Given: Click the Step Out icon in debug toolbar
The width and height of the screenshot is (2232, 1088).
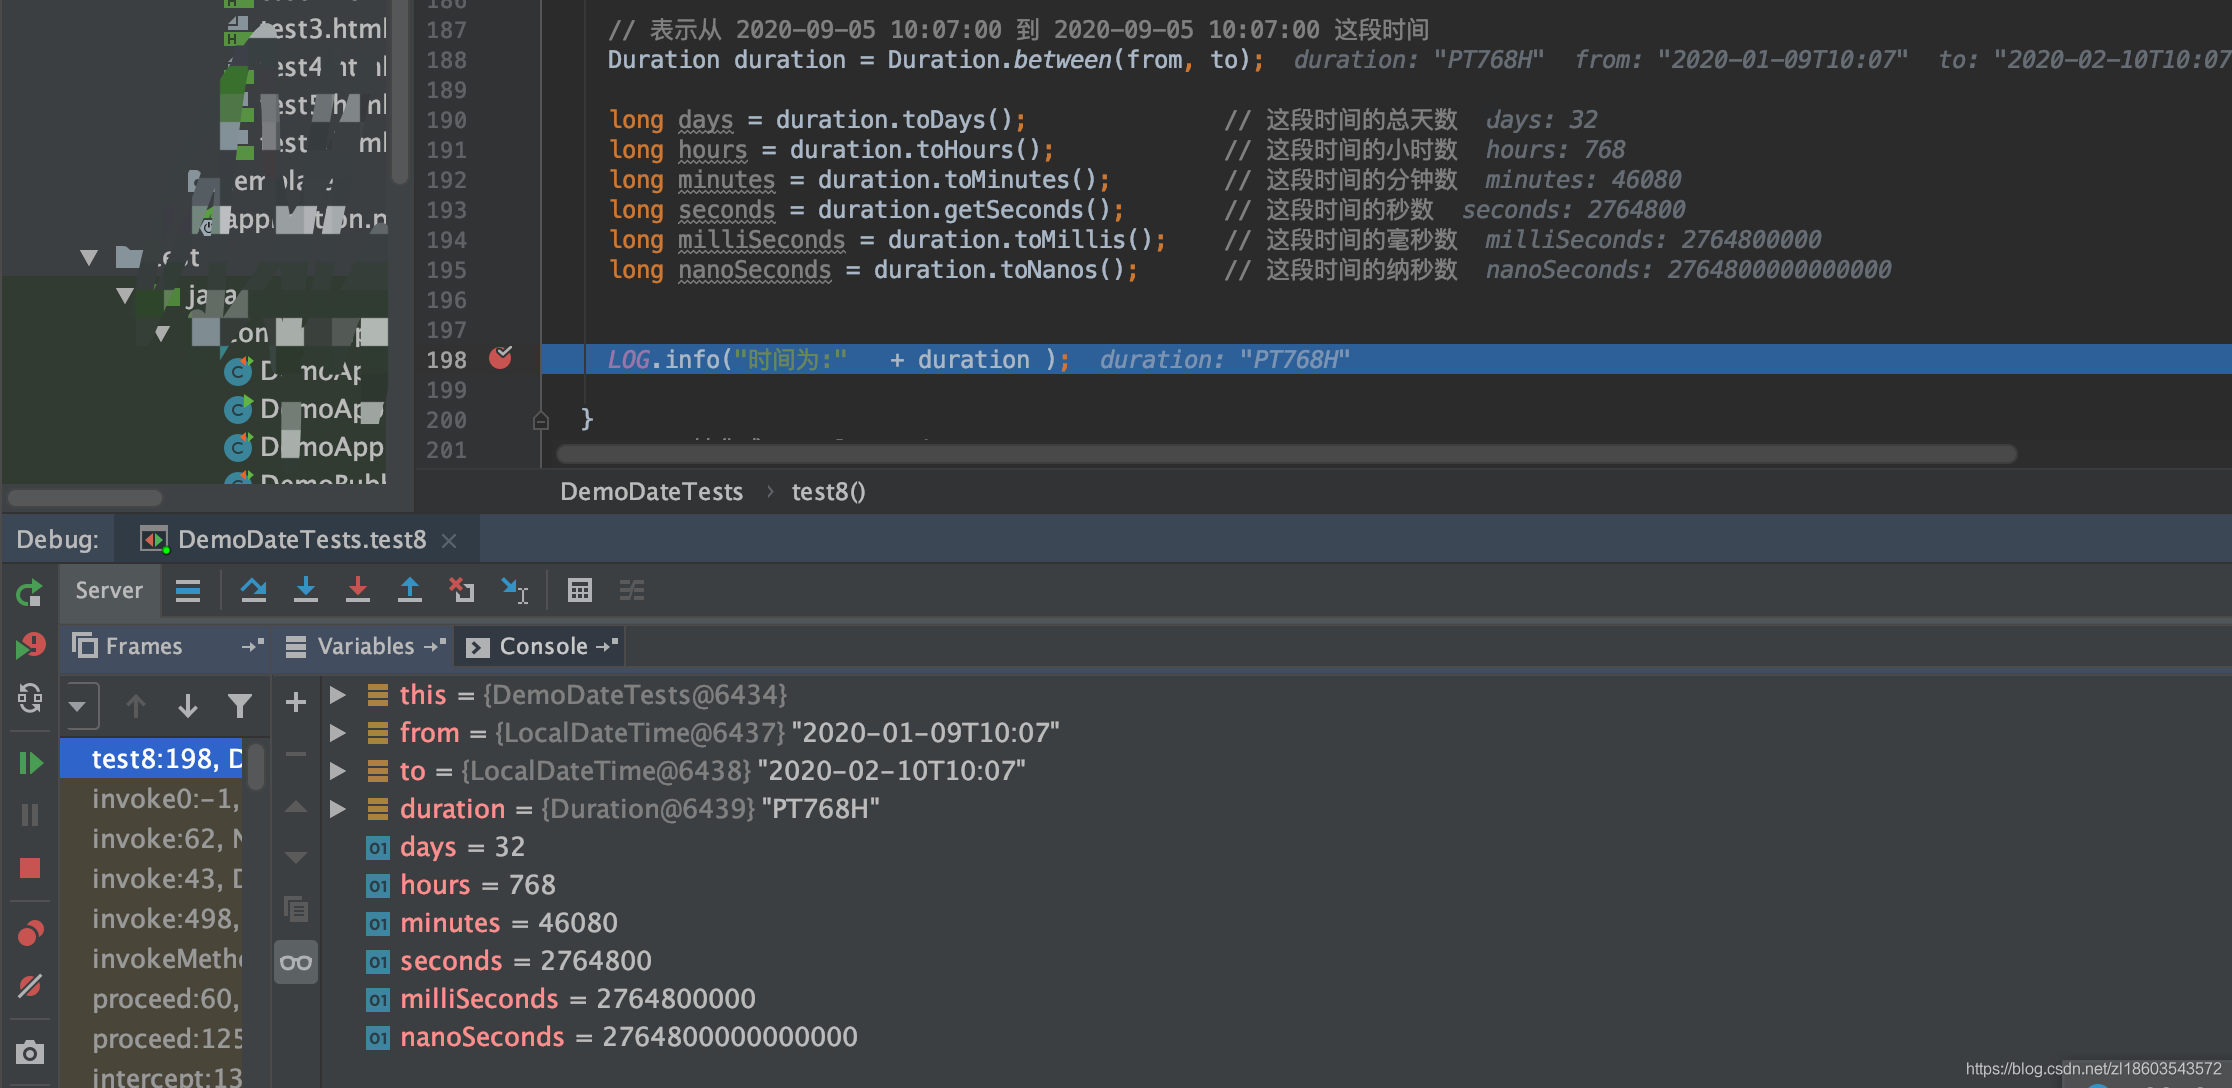Looking at the screenshot, I should click(409, 590).
